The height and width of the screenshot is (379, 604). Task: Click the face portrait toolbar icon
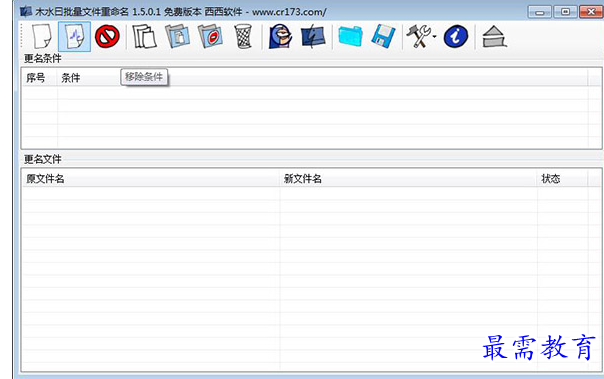(x=280, y=37)
